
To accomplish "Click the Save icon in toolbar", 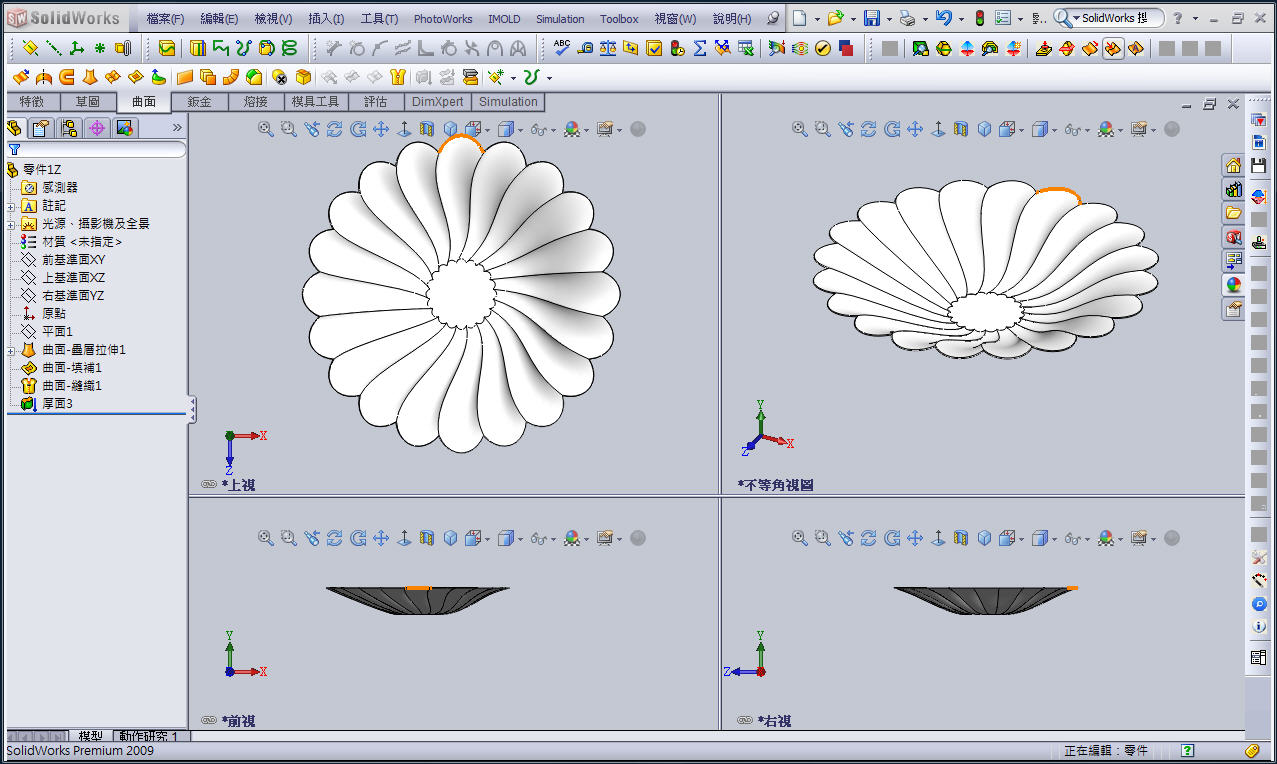I will pyautogui.click(x=871, y=18).
